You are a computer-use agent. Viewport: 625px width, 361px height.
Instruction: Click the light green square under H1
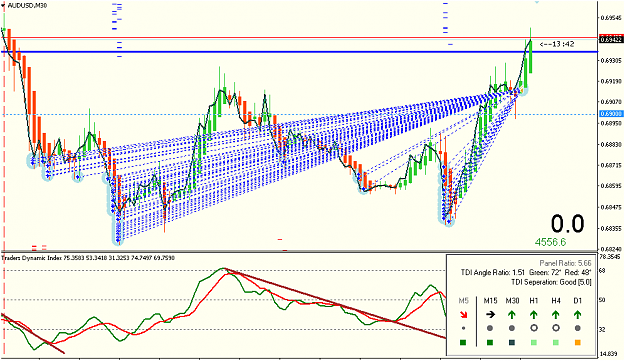534,342
